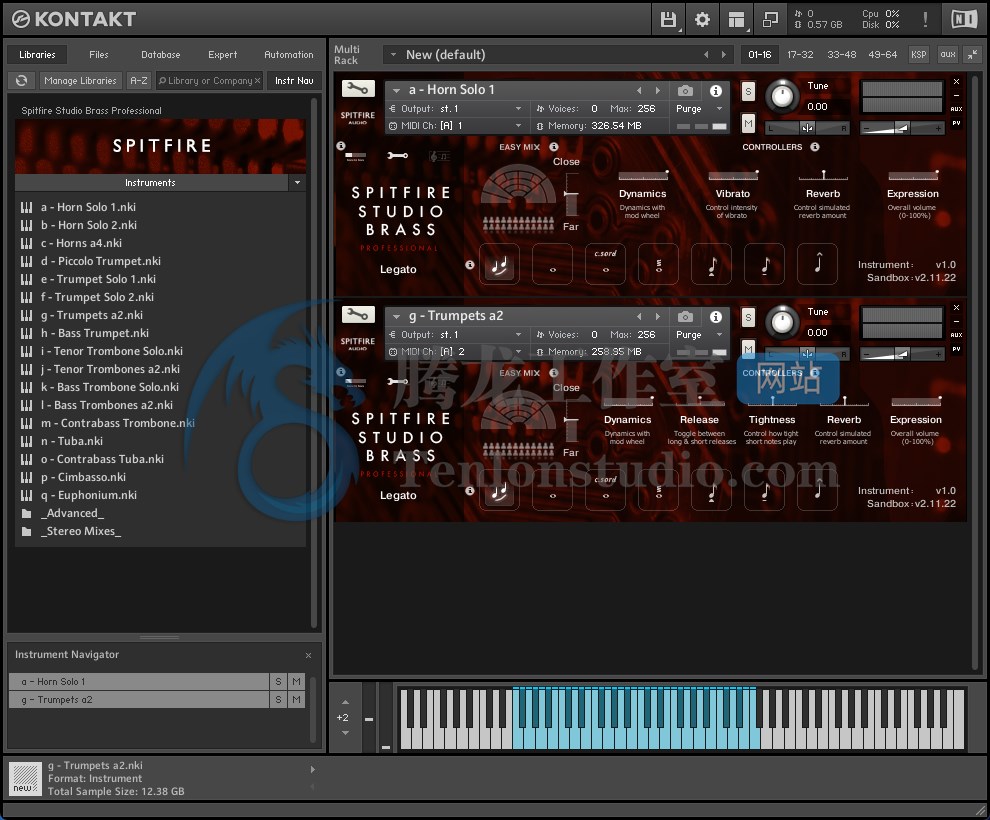Click the Native Instruments NI logo
Image resolution: width=990 pixels, height=820 pixels.
tap(963, 20)
